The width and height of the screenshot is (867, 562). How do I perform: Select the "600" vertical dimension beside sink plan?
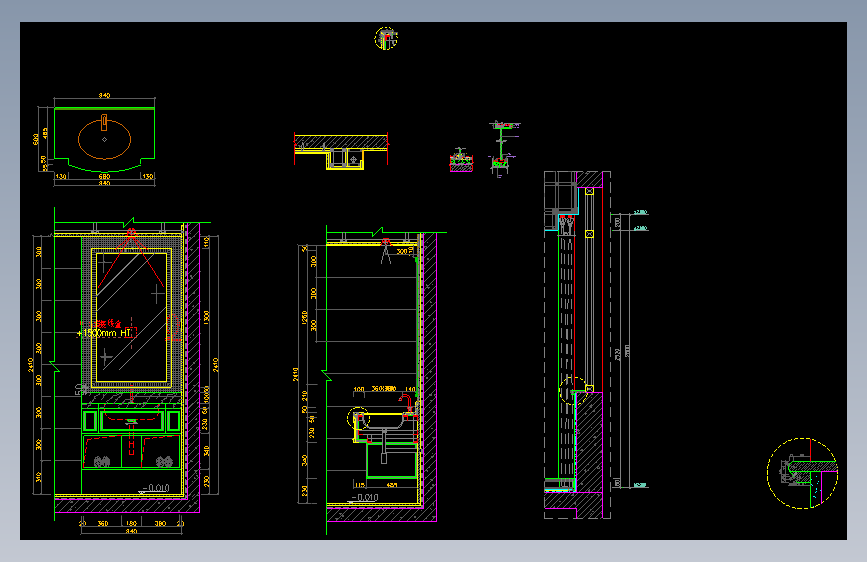(36, 139)
